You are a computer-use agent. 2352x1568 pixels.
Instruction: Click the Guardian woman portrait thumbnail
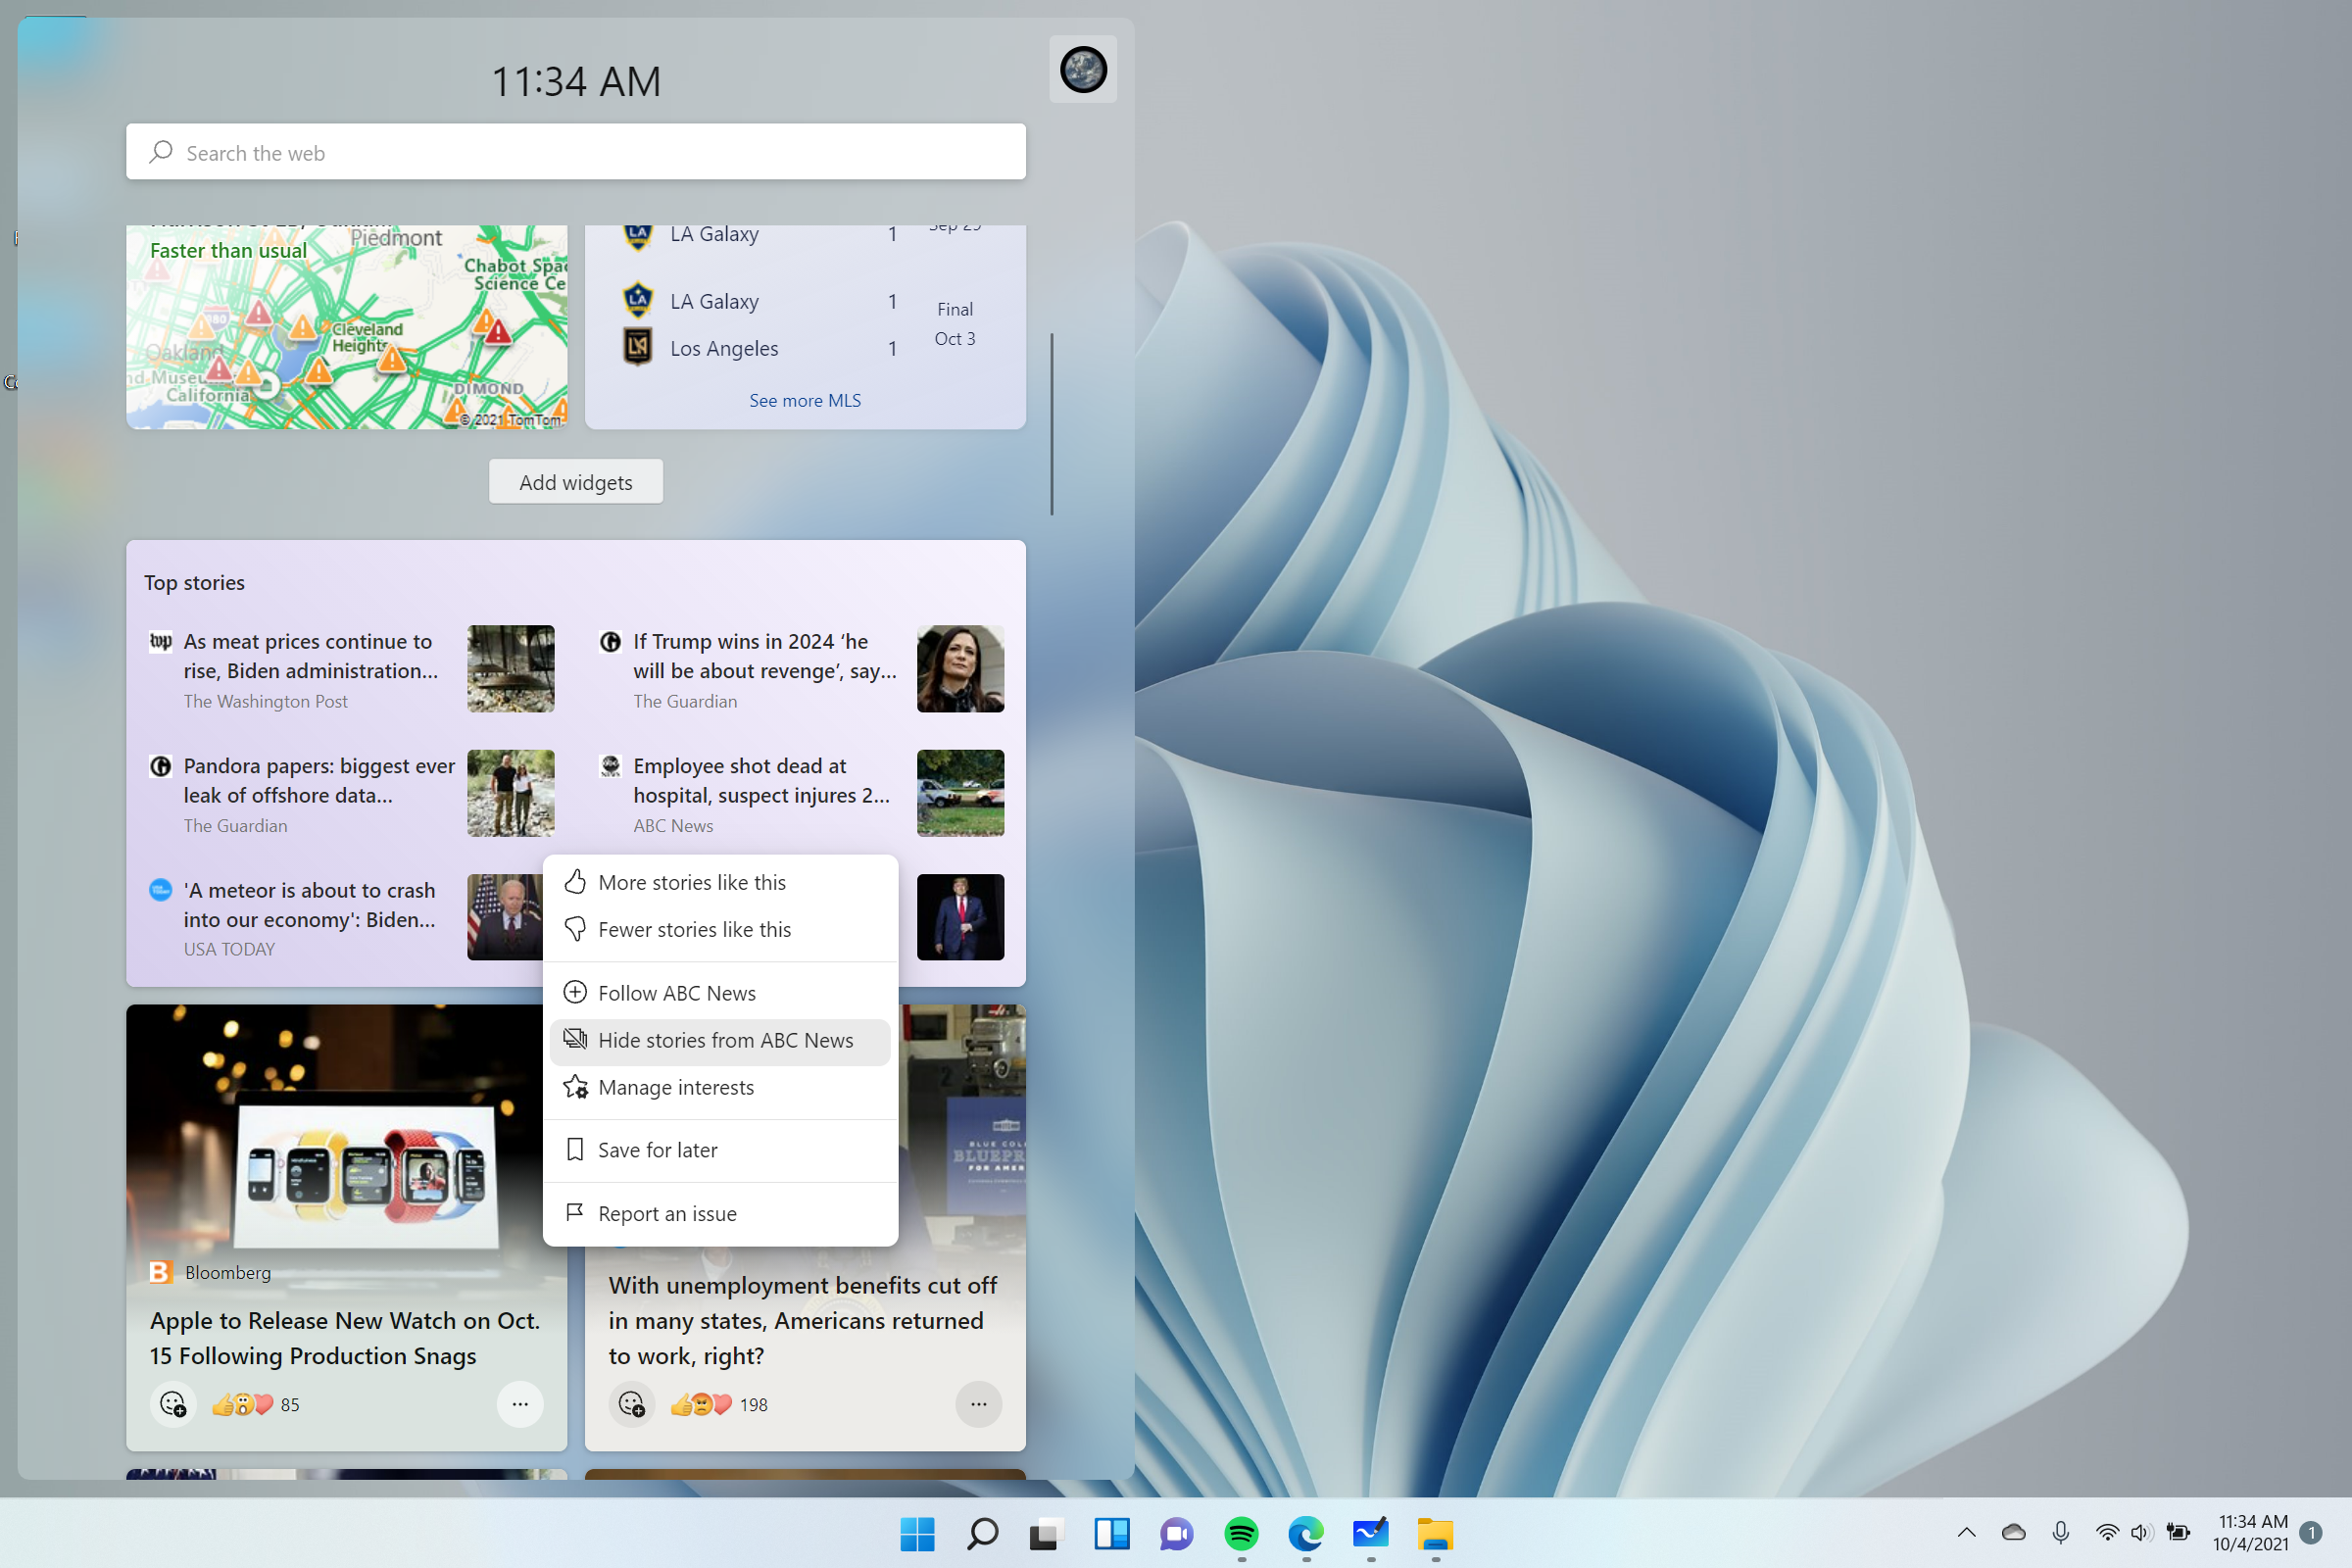point(960,669)
